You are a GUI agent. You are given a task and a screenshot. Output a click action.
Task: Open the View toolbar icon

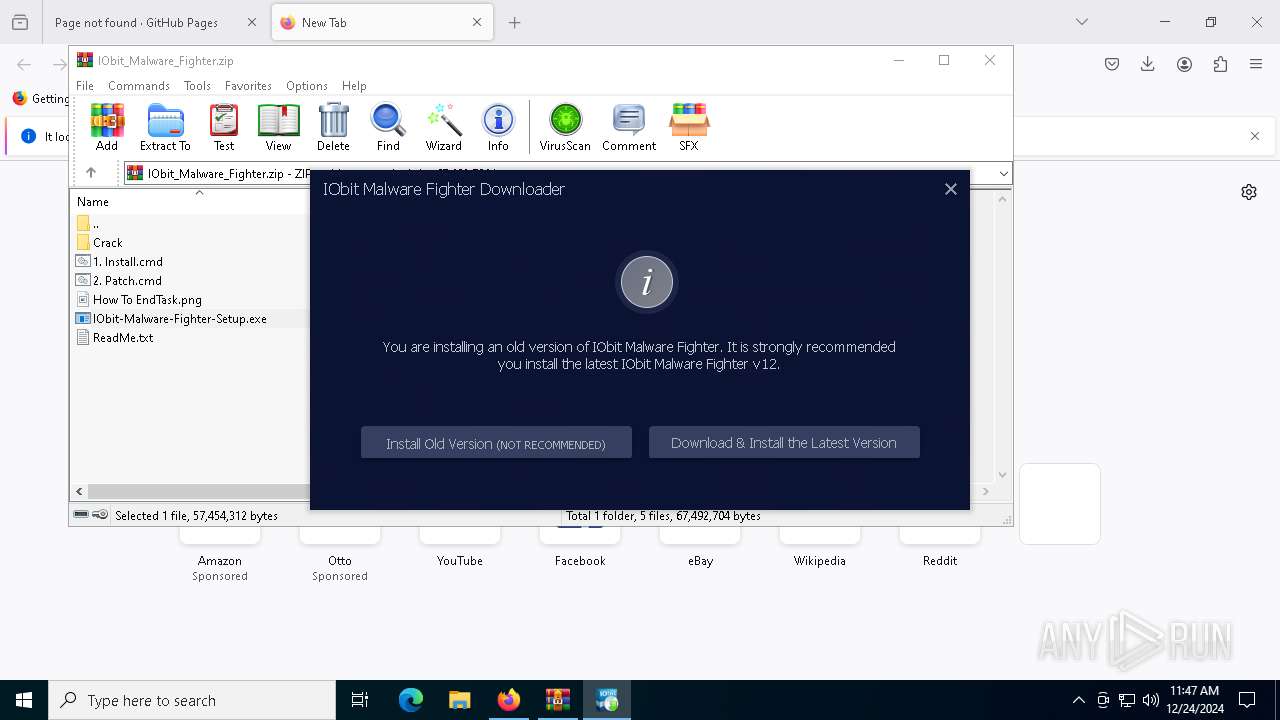coord(278,127)
